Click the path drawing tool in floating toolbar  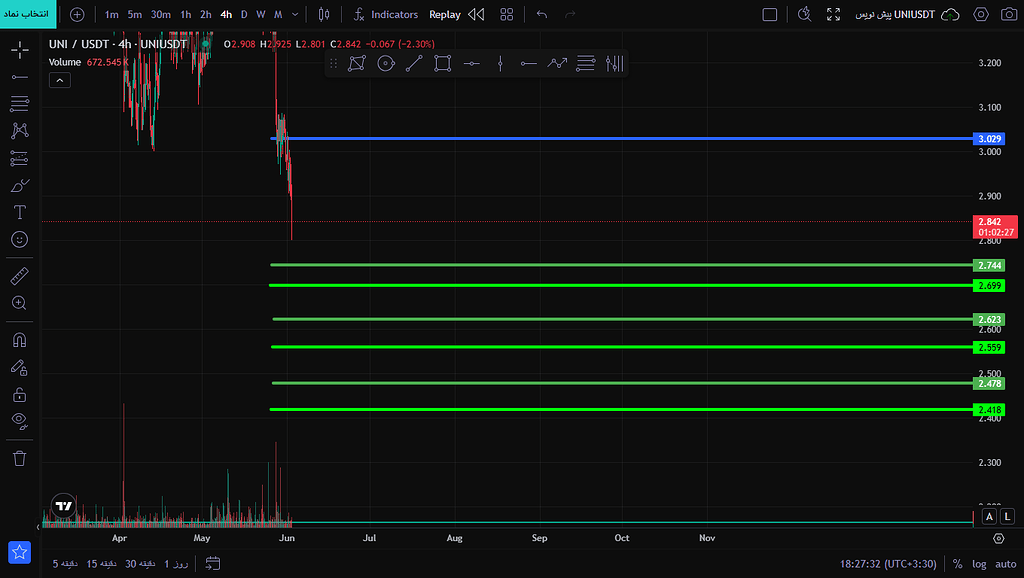357,63
